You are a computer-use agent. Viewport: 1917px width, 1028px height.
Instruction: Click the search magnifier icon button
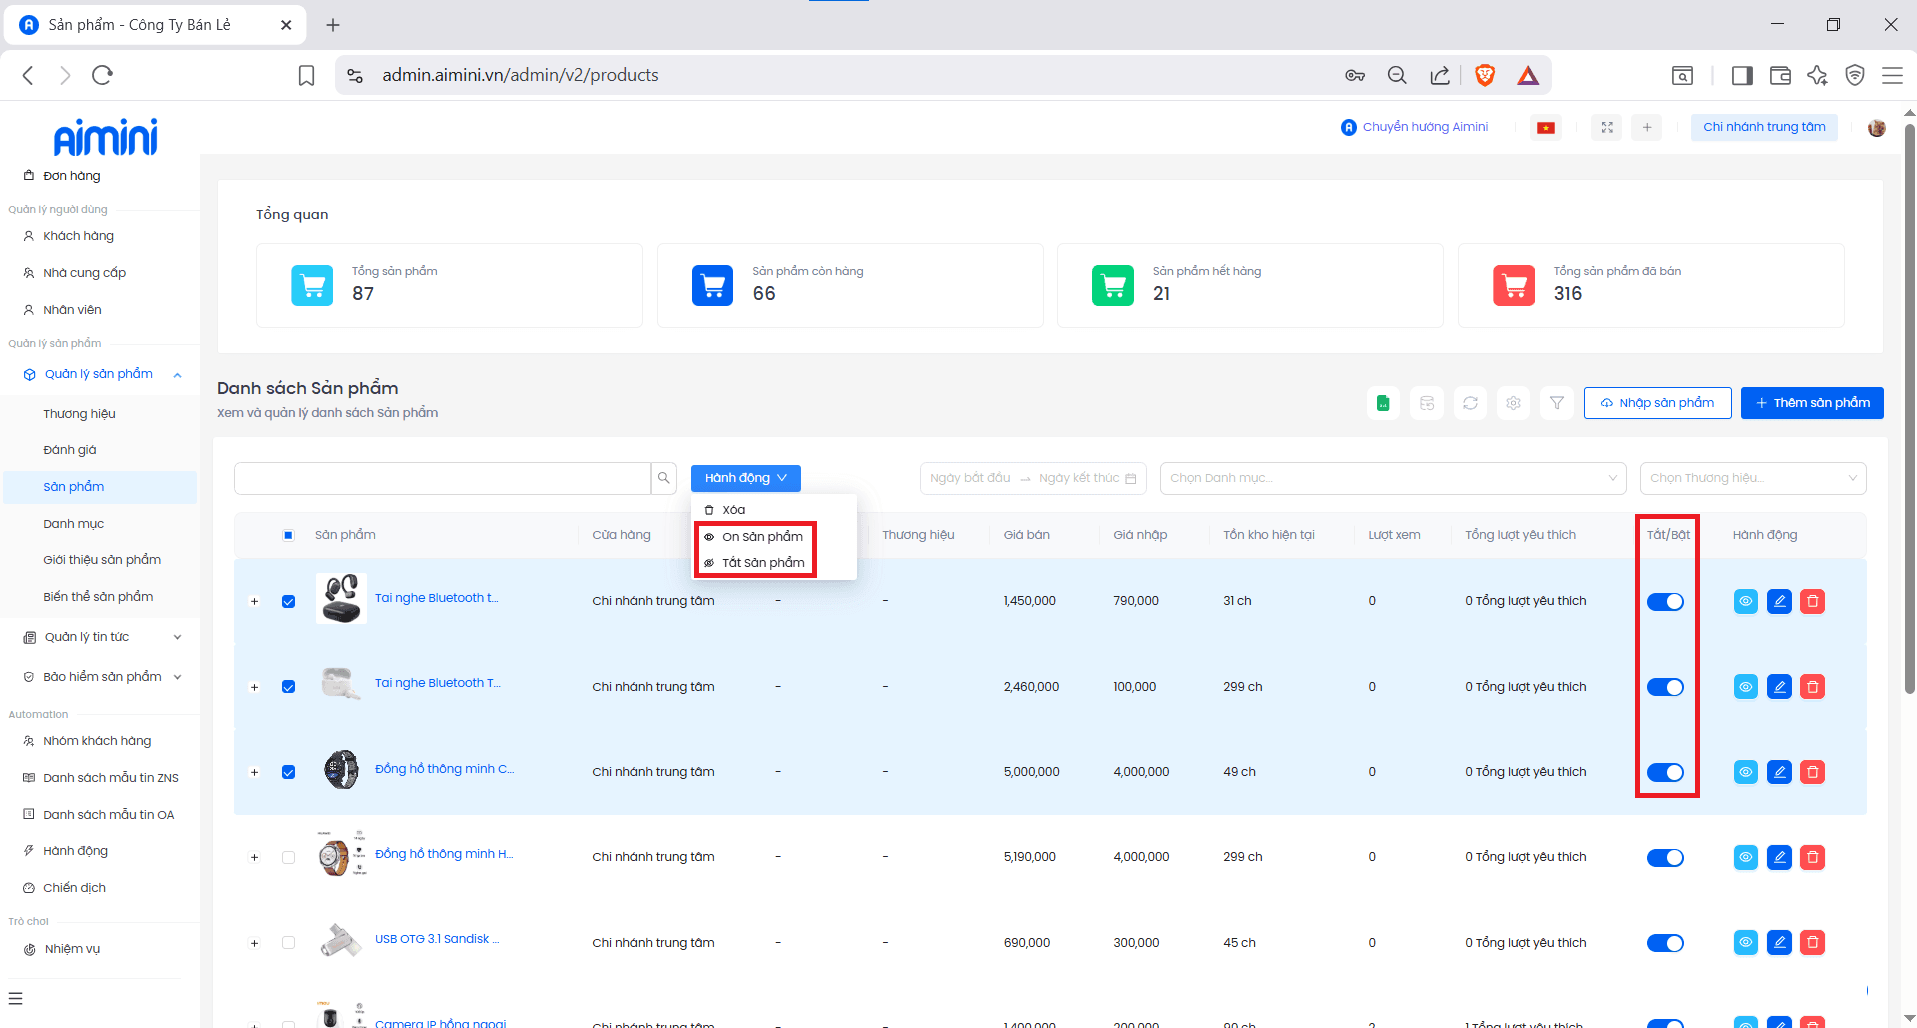[664, 478]
